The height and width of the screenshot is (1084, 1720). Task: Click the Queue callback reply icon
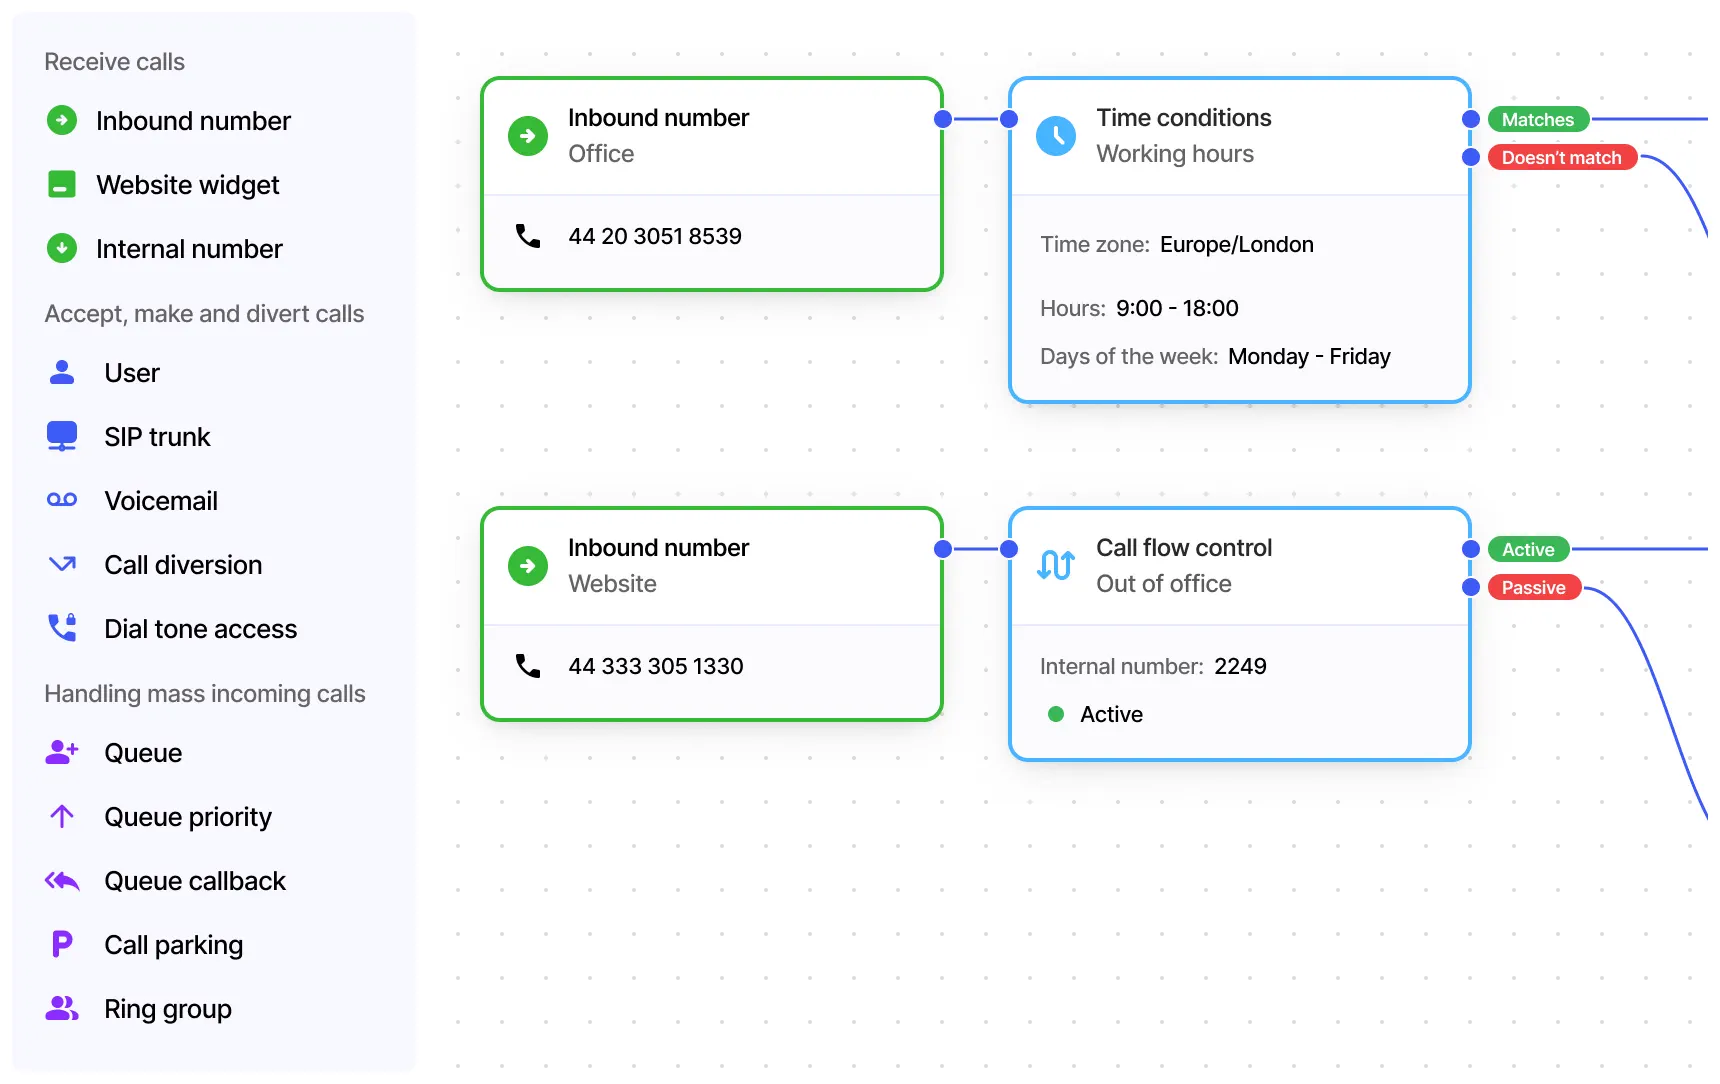tap(62, 880)
